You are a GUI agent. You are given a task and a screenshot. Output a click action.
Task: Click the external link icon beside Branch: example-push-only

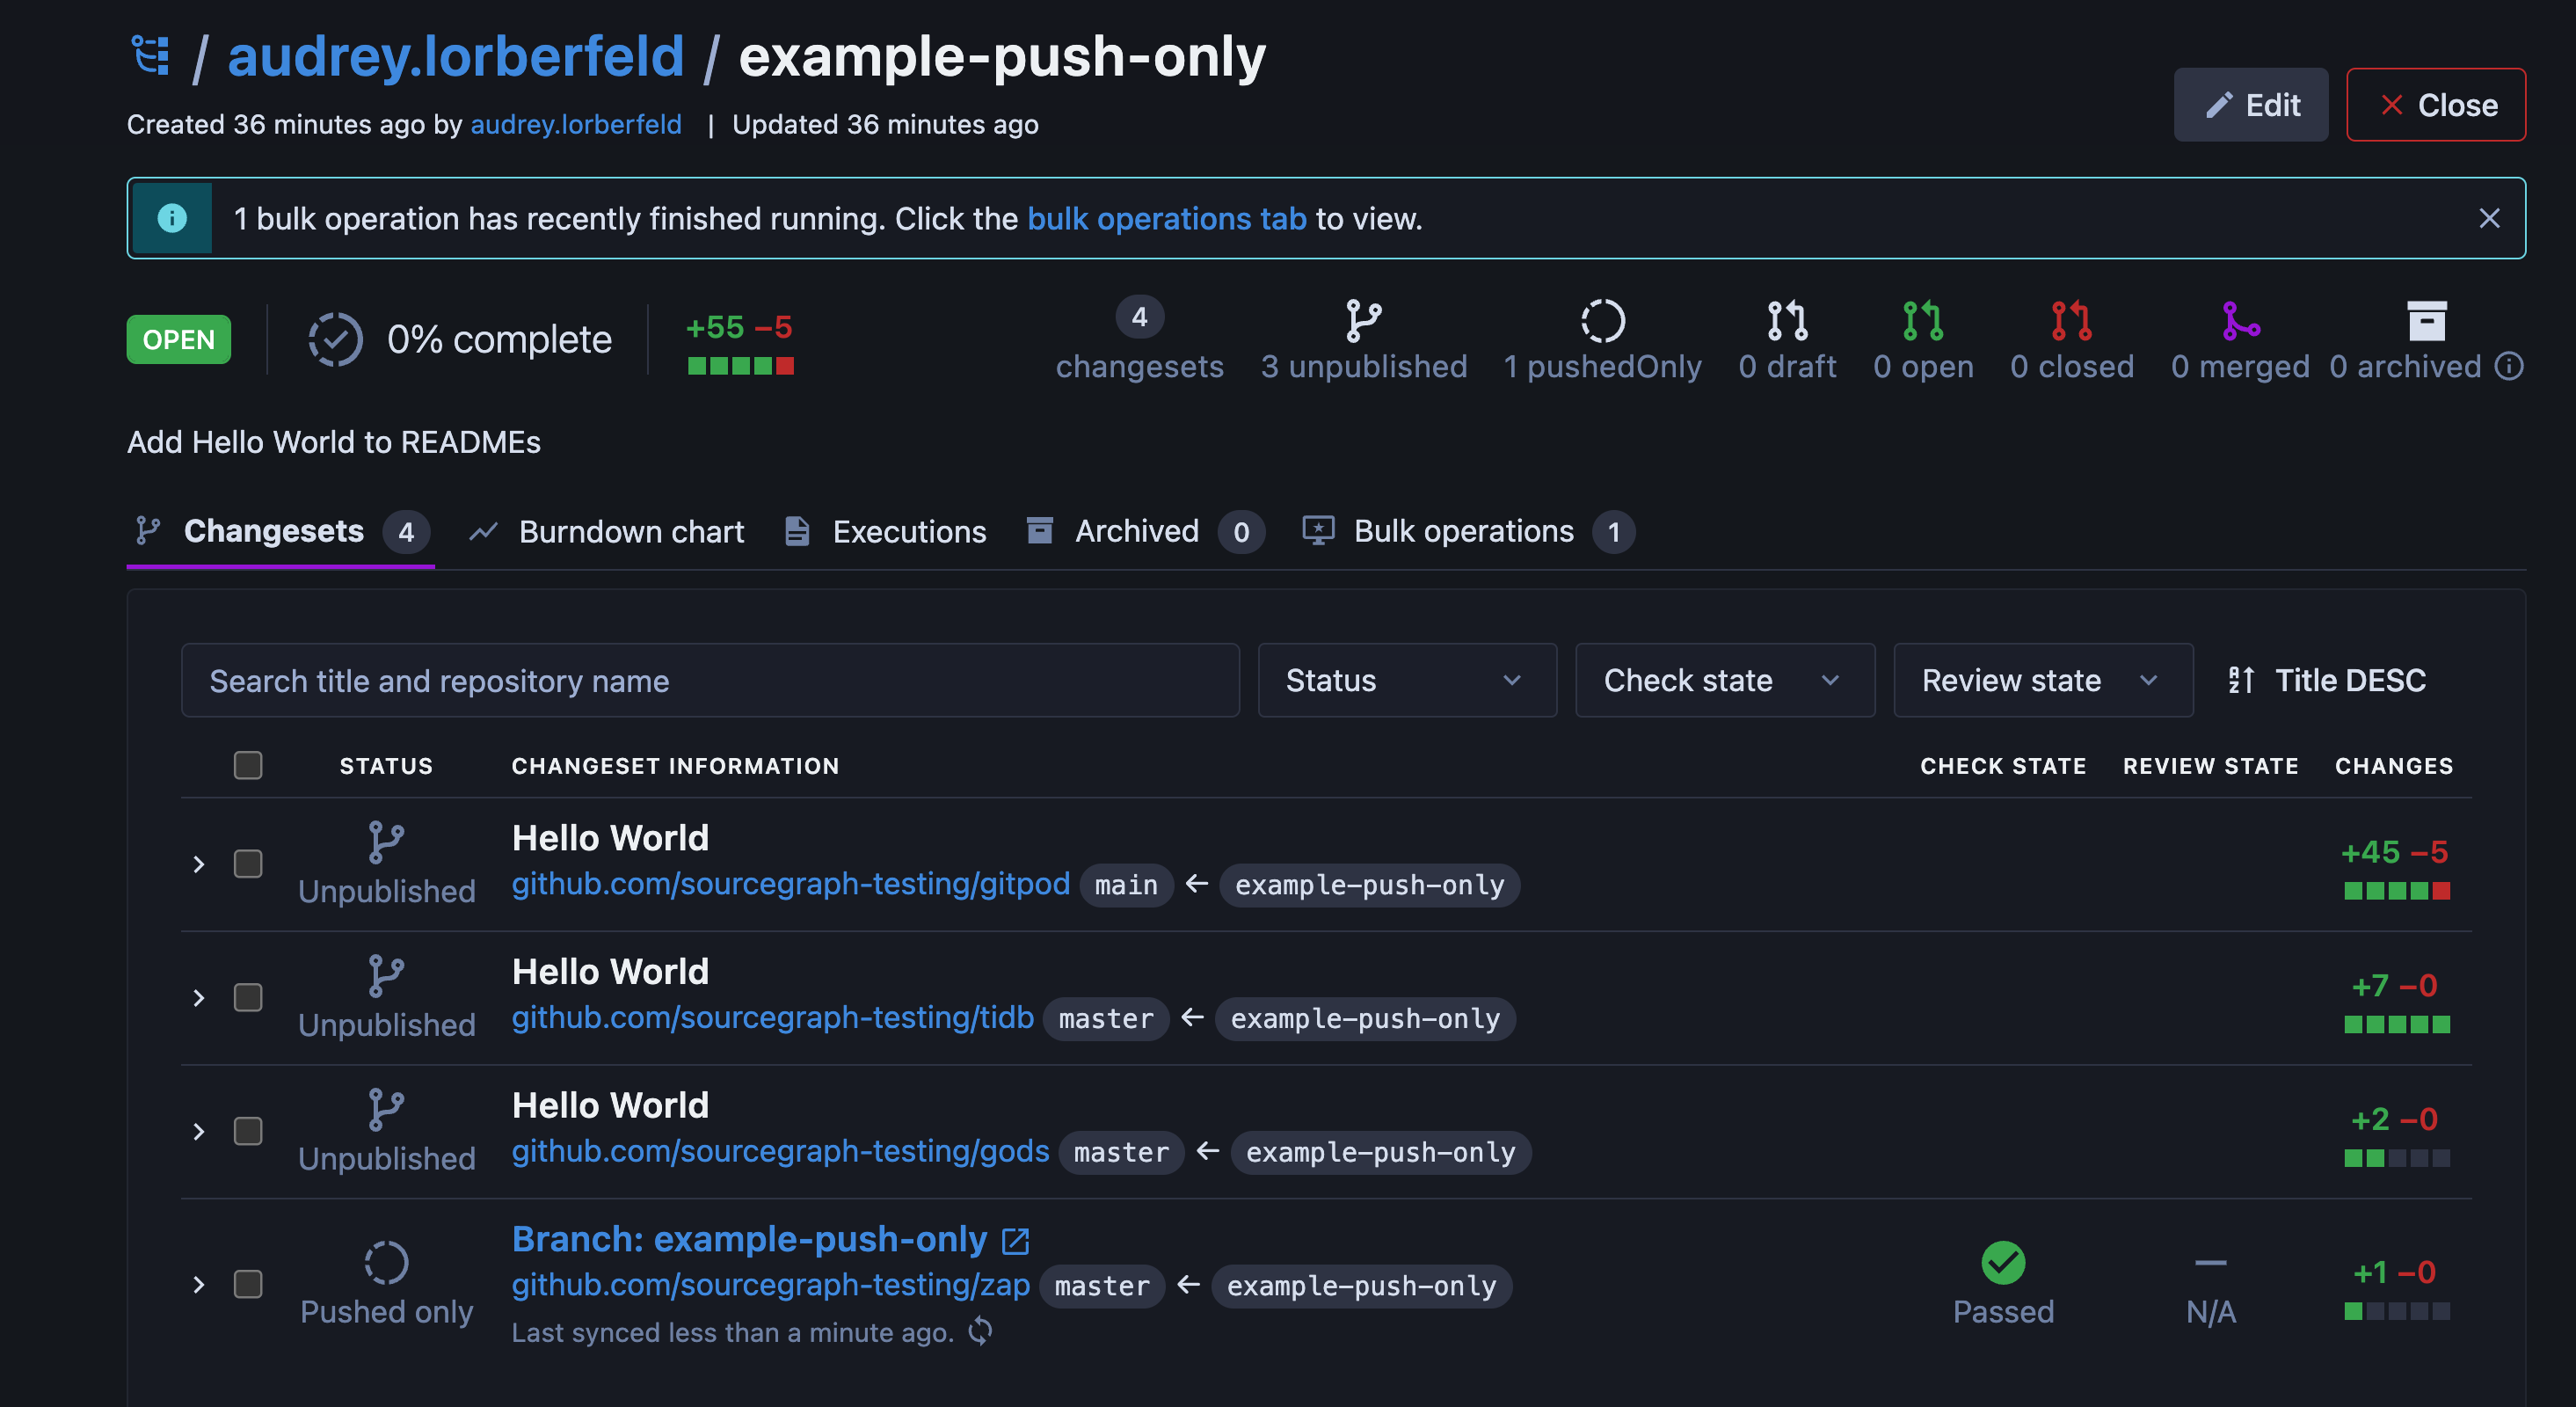click(1015, 1240)
